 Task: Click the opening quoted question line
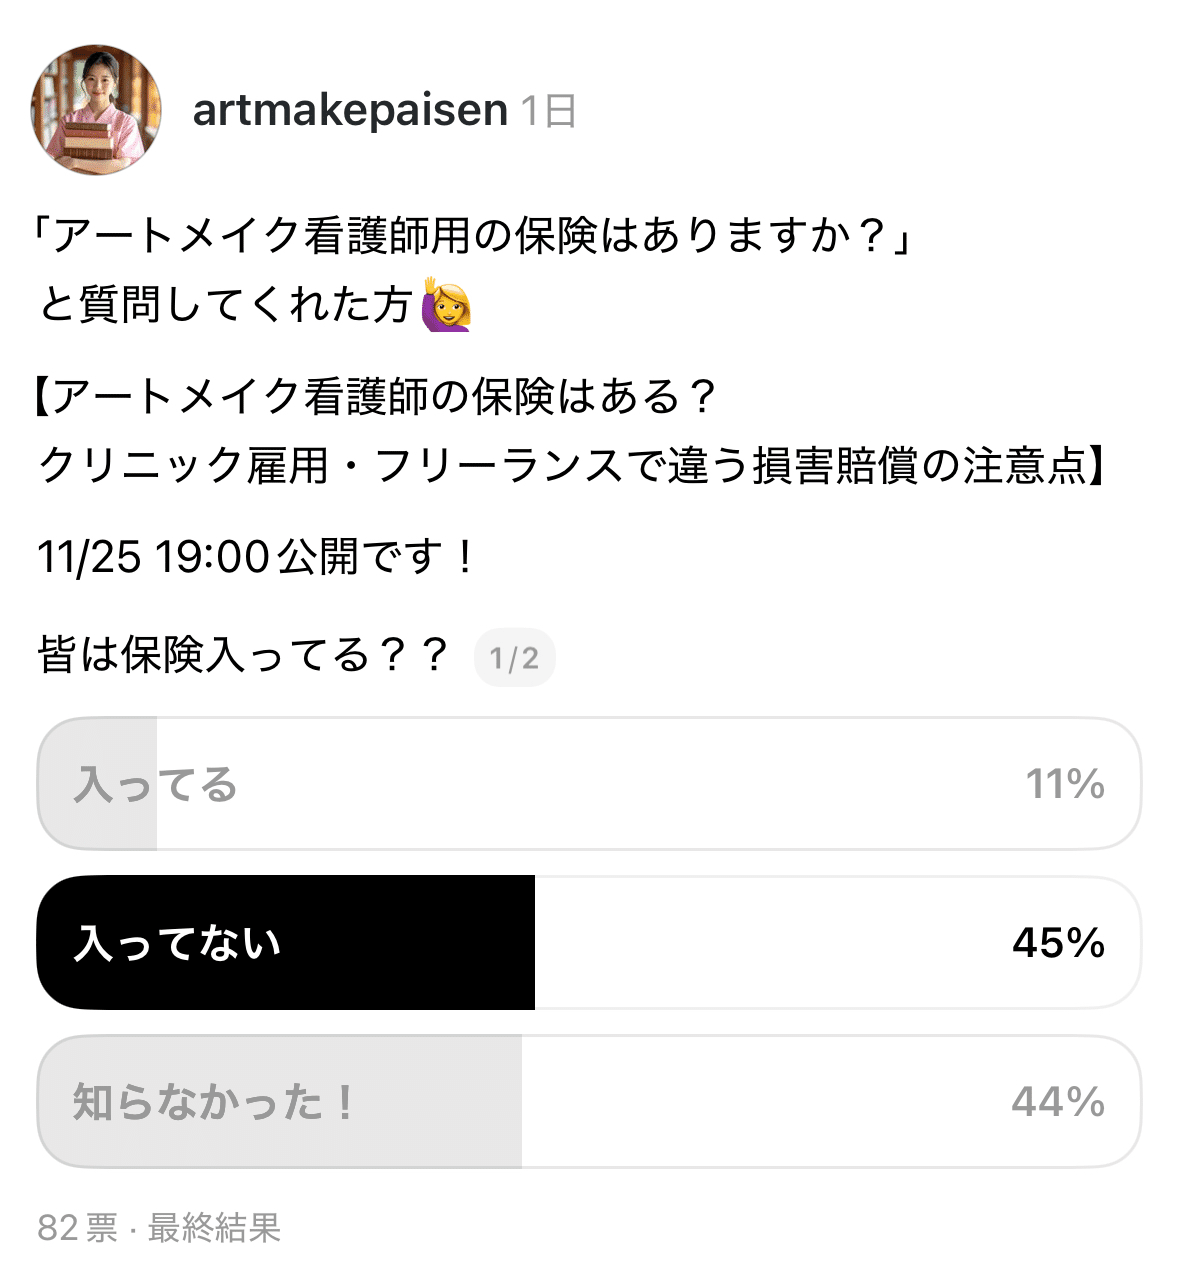pyautogui.click(x=472, y=236)
